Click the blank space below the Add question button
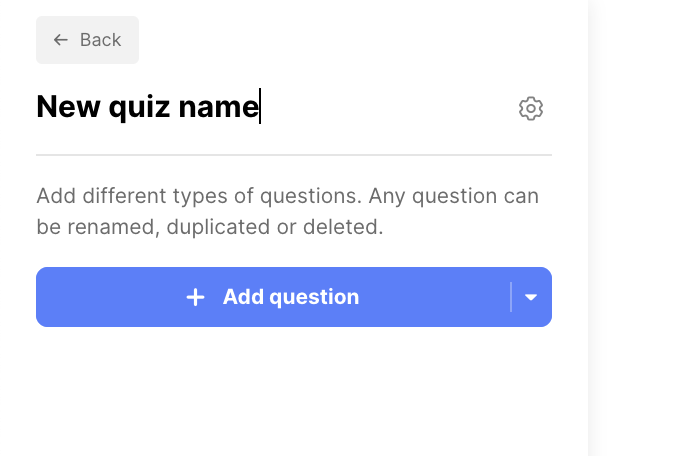 294,390
